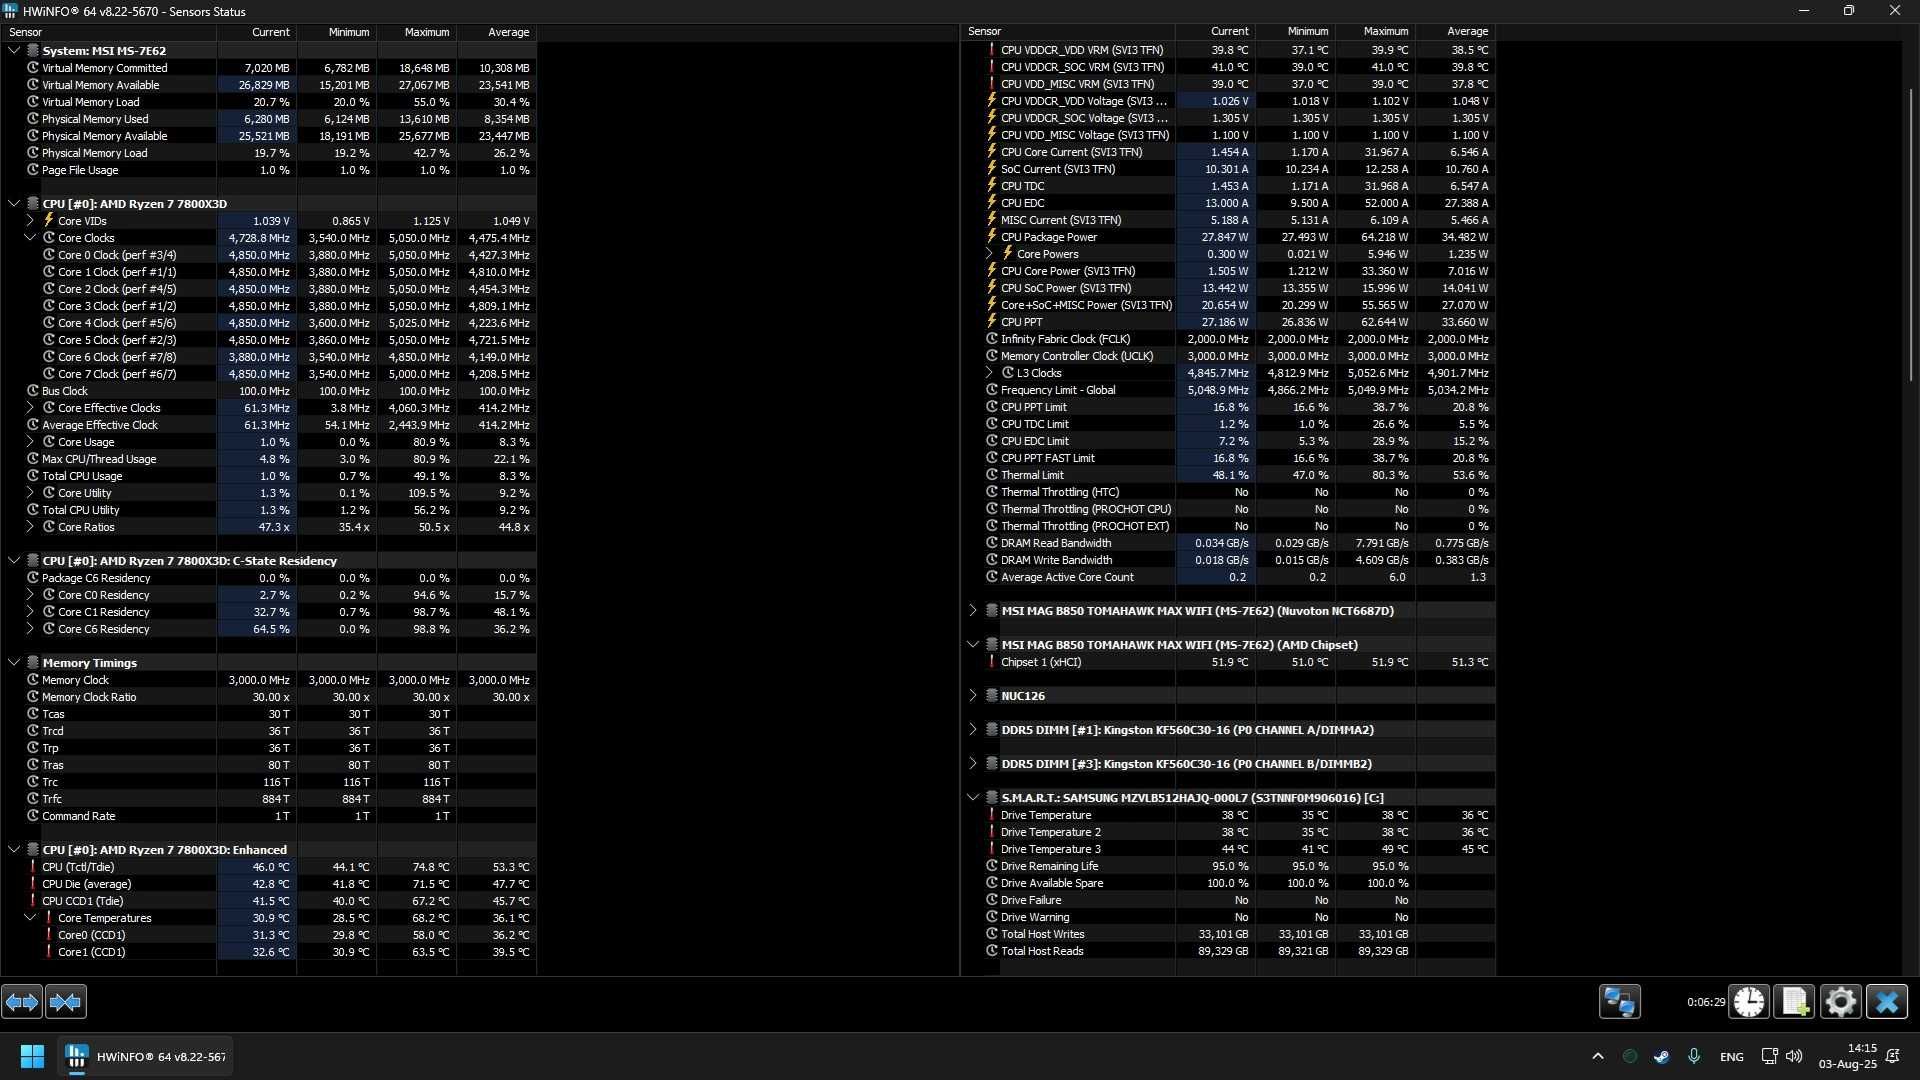Select the CPU Package Power row
The image size is (1920, 1080).
[1229, 237]
